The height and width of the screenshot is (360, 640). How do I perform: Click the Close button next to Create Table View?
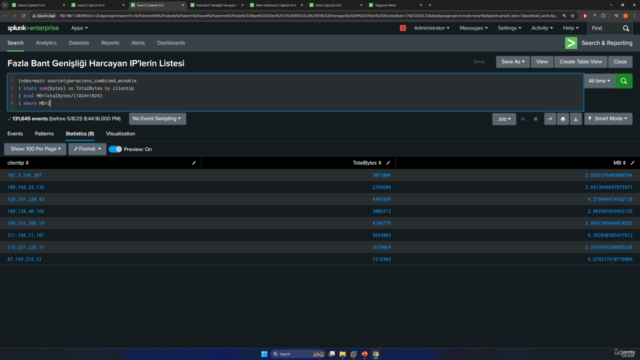click(x=620, y=62)
